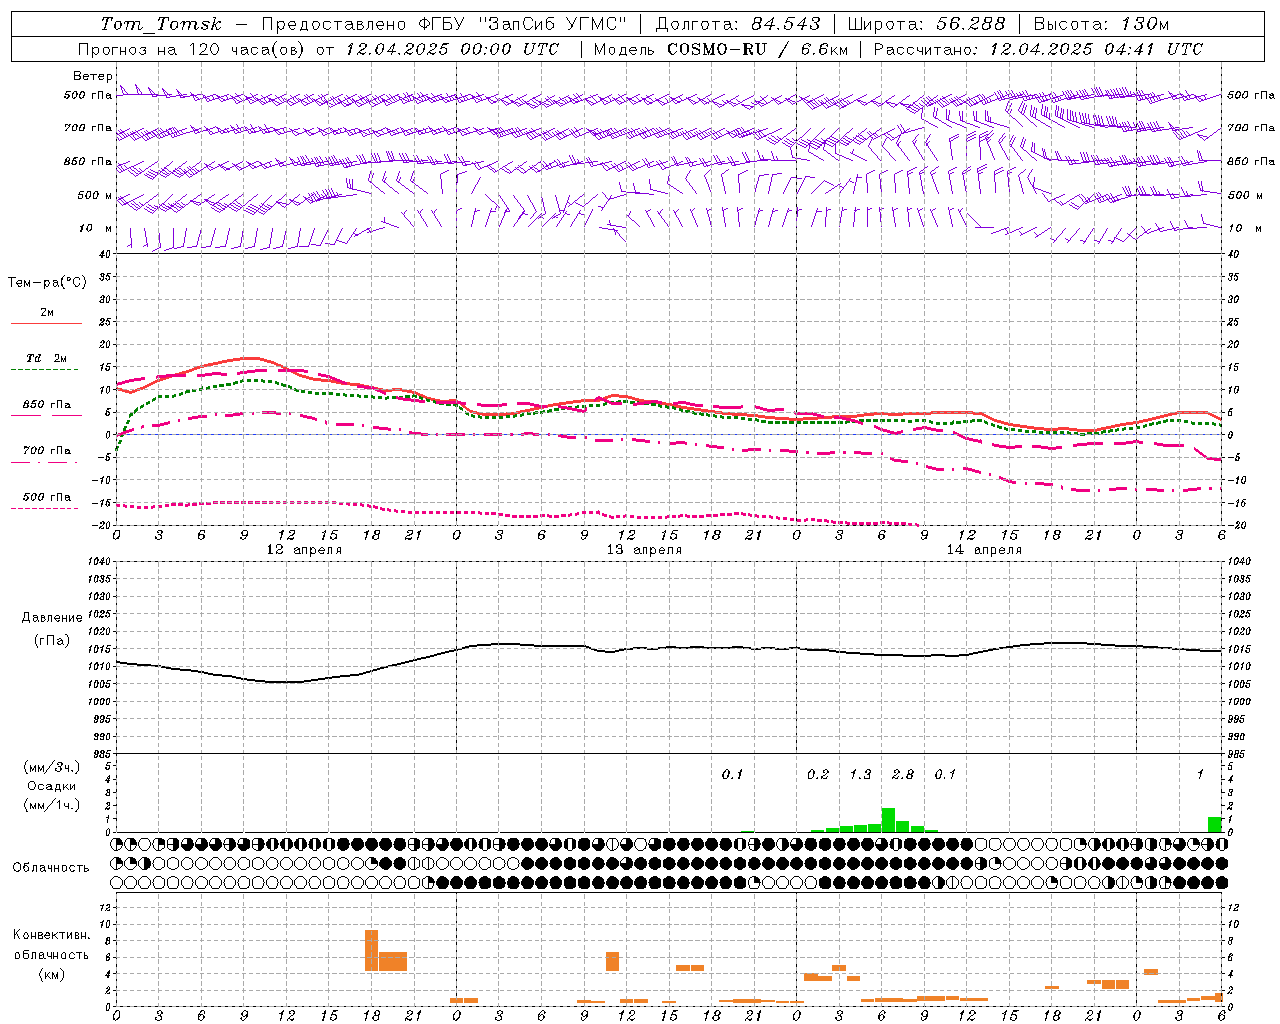Screen dimensions: 1280x1024
Task: Click the latitude value Широта: 56.288
Action: (926, 24)
